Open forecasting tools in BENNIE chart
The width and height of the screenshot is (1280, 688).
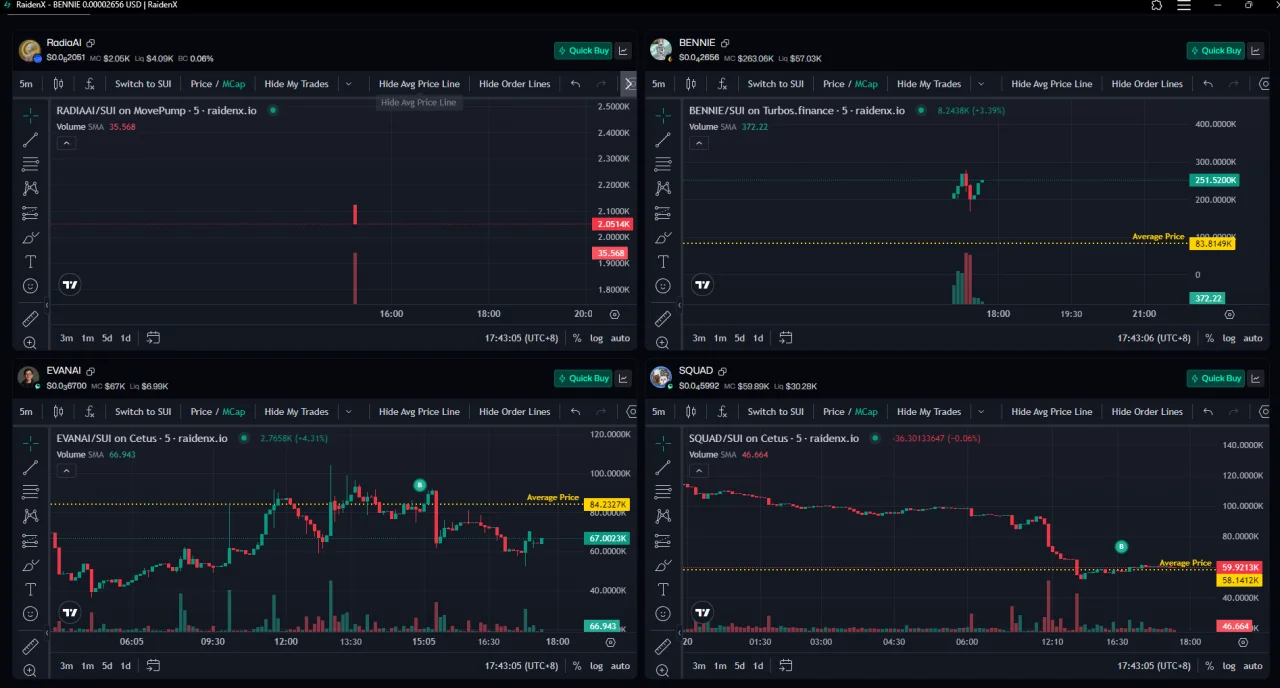click(662, 213)
